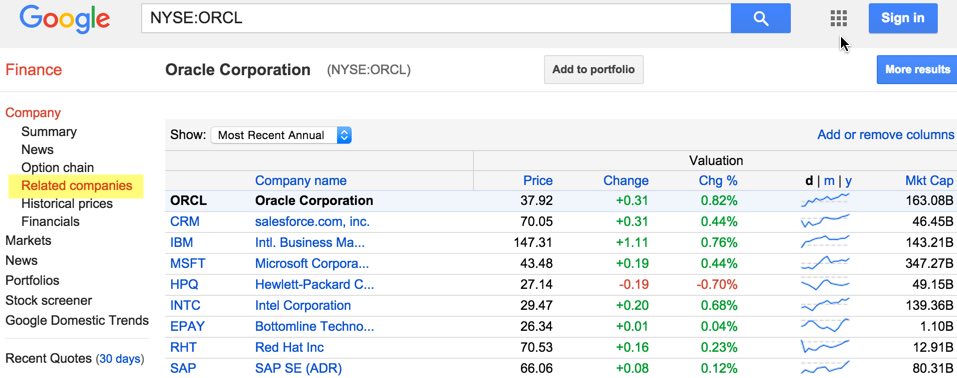Click the Company heading in sidebar
Image resolution: width=957 pixels, height=378 pixels.
(x=33, y=113)
